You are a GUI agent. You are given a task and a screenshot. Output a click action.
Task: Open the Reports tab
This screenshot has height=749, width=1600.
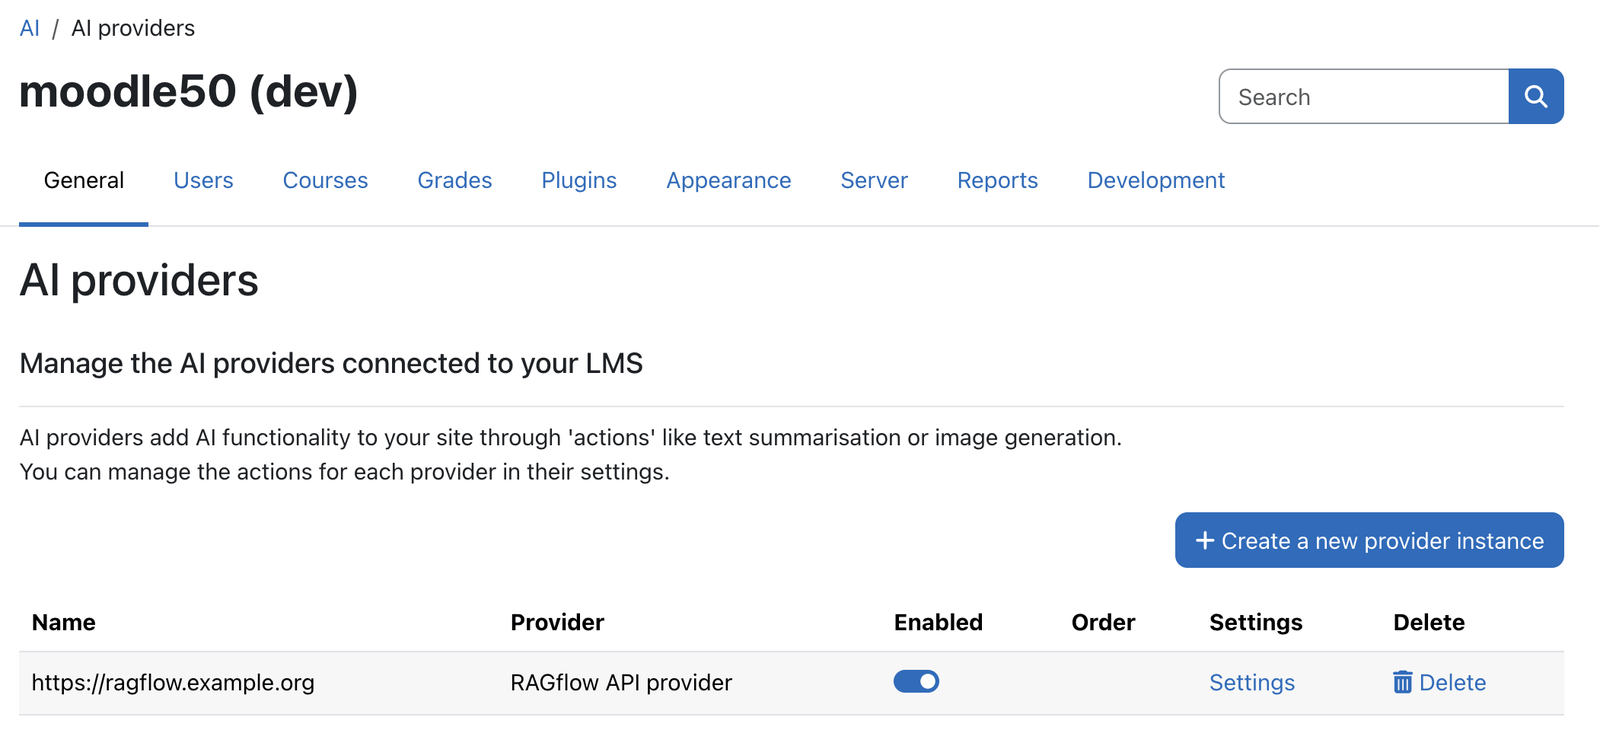click(x=997, y=180)
